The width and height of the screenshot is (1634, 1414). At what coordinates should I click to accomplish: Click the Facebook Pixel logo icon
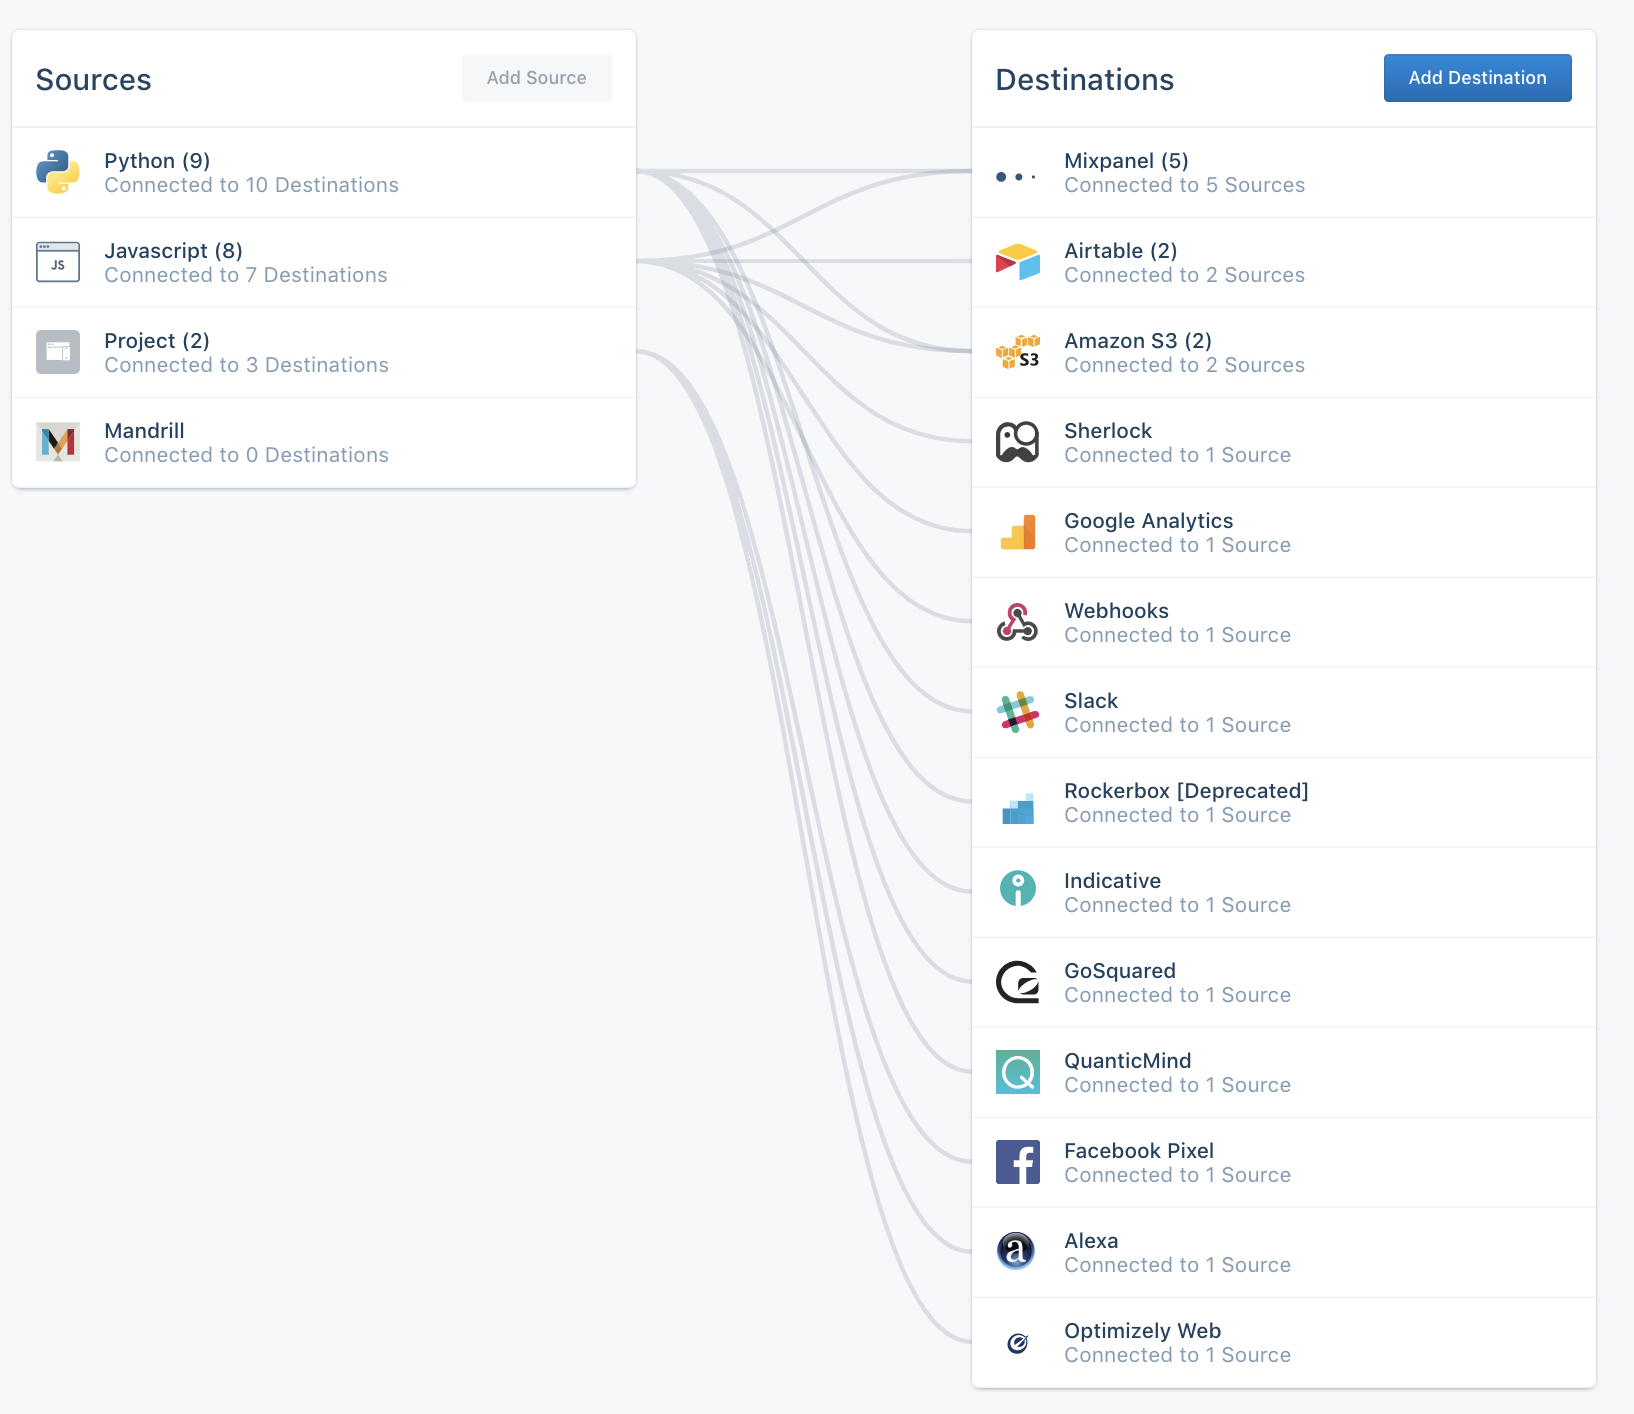pos(1018,1162)
